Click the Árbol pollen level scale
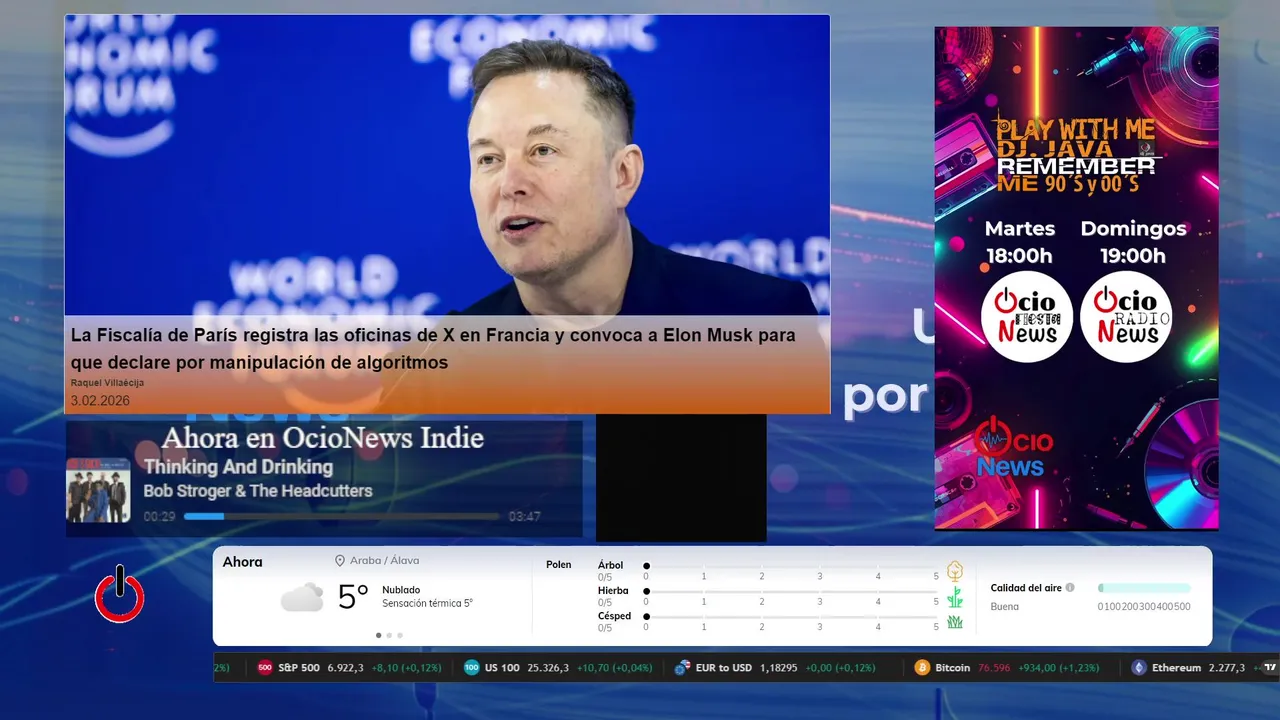This screenshot has height=720, width=1280. click(791, 571)
